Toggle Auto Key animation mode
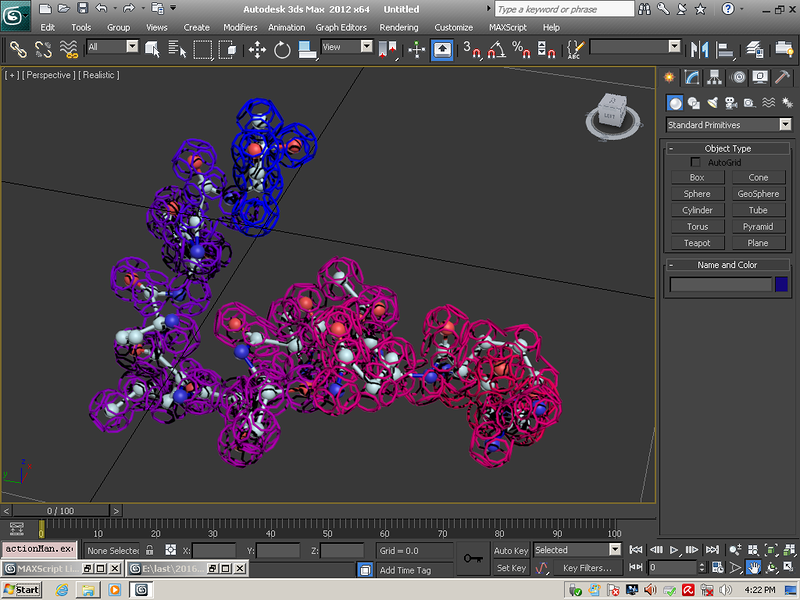 pyautogui.click(x=511, y=550)
